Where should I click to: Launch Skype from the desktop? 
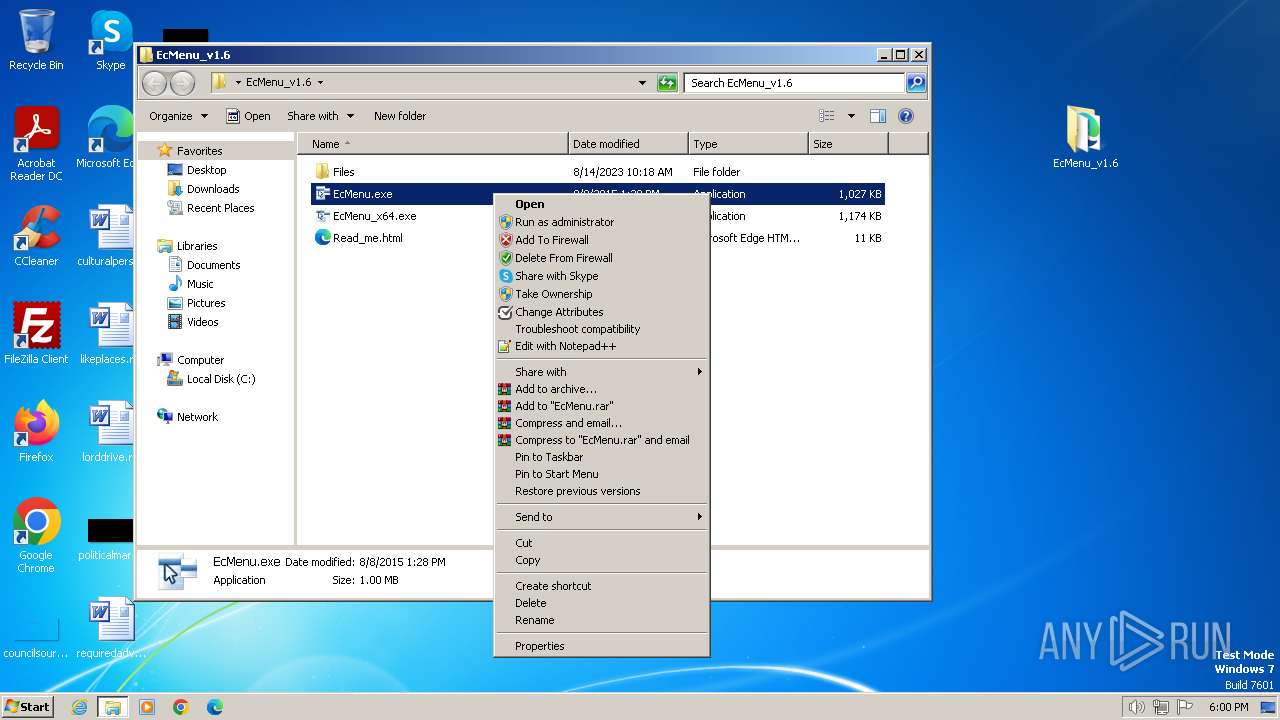tap(110, 40)
